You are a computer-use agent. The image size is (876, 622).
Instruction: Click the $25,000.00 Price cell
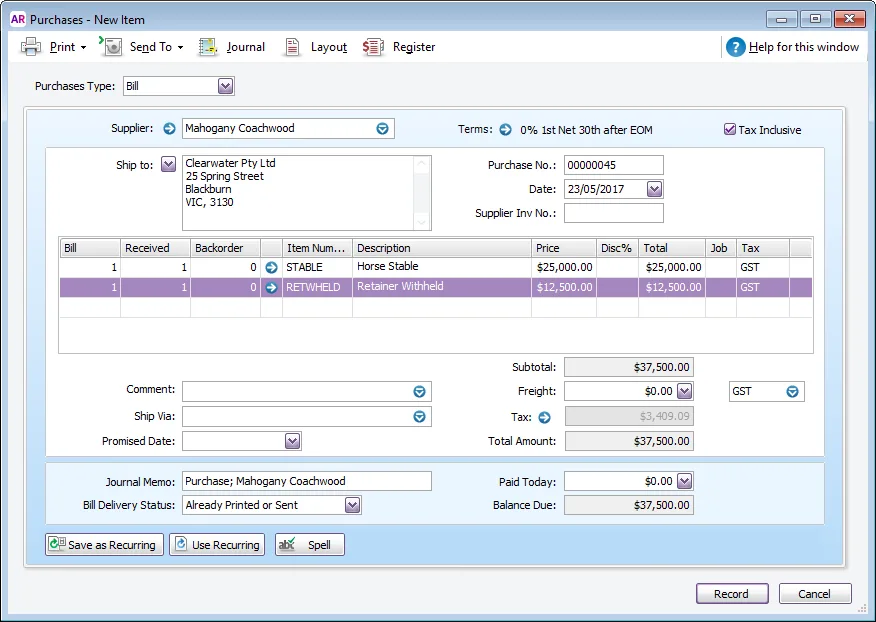tap(564, 267)
